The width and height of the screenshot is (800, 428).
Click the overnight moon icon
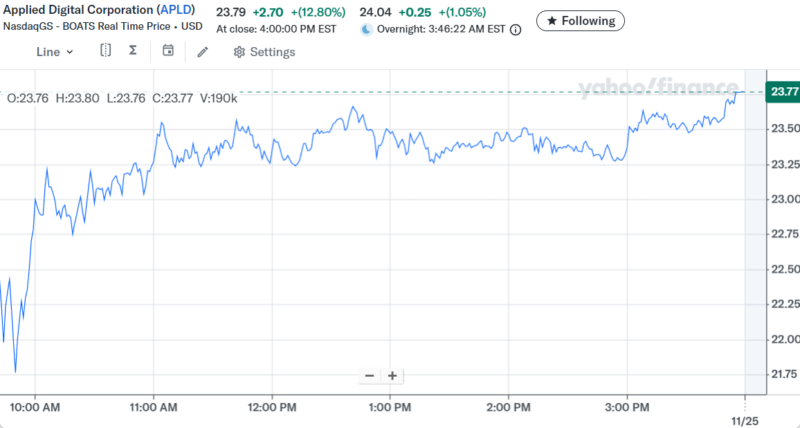click(366, 30)
